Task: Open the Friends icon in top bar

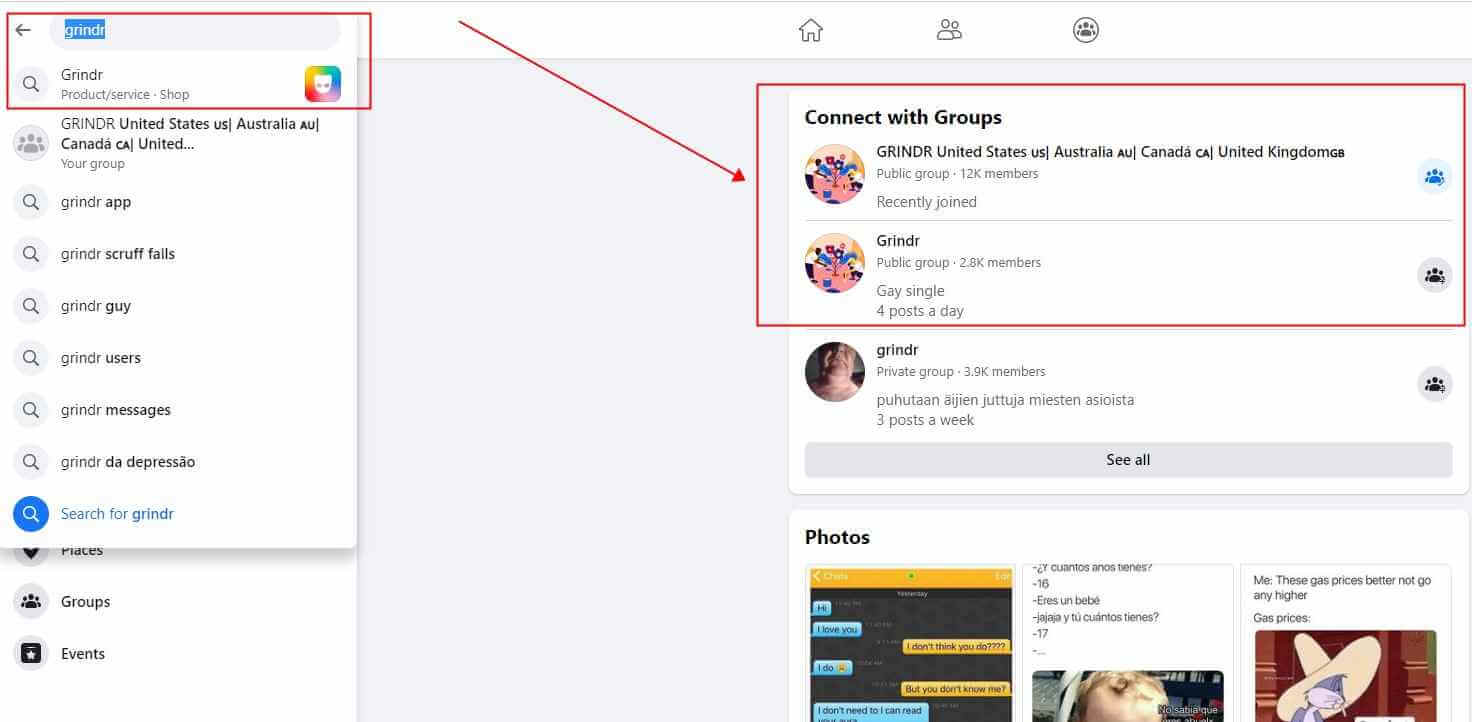Action: pos(948,30)
